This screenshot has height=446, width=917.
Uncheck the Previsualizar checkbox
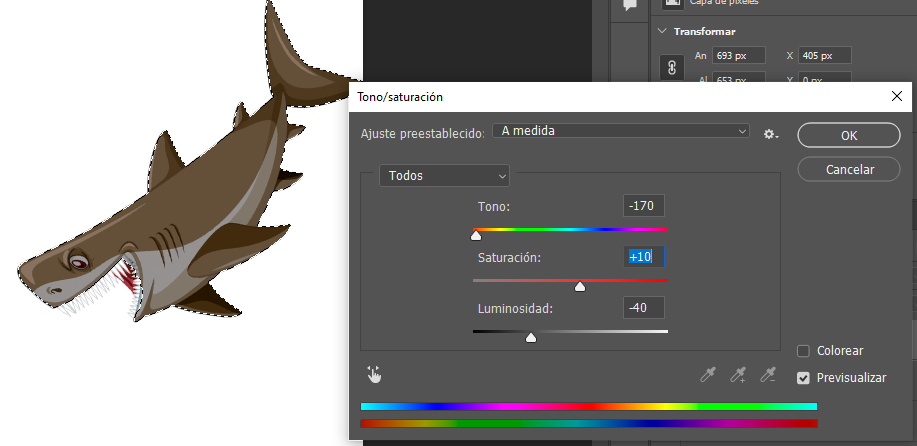[x=803, y=378]
